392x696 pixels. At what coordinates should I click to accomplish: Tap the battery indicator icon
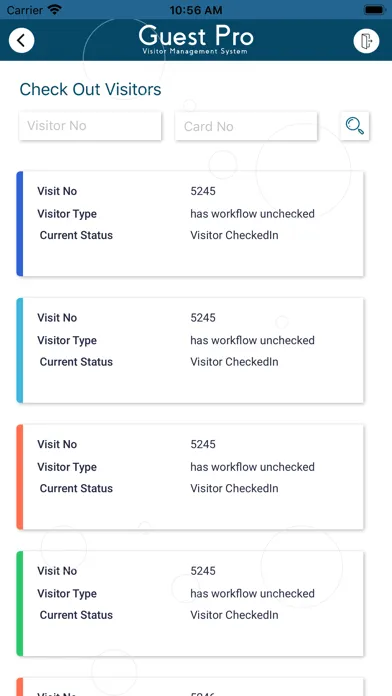pyautogui.click(x=375, y=10)
